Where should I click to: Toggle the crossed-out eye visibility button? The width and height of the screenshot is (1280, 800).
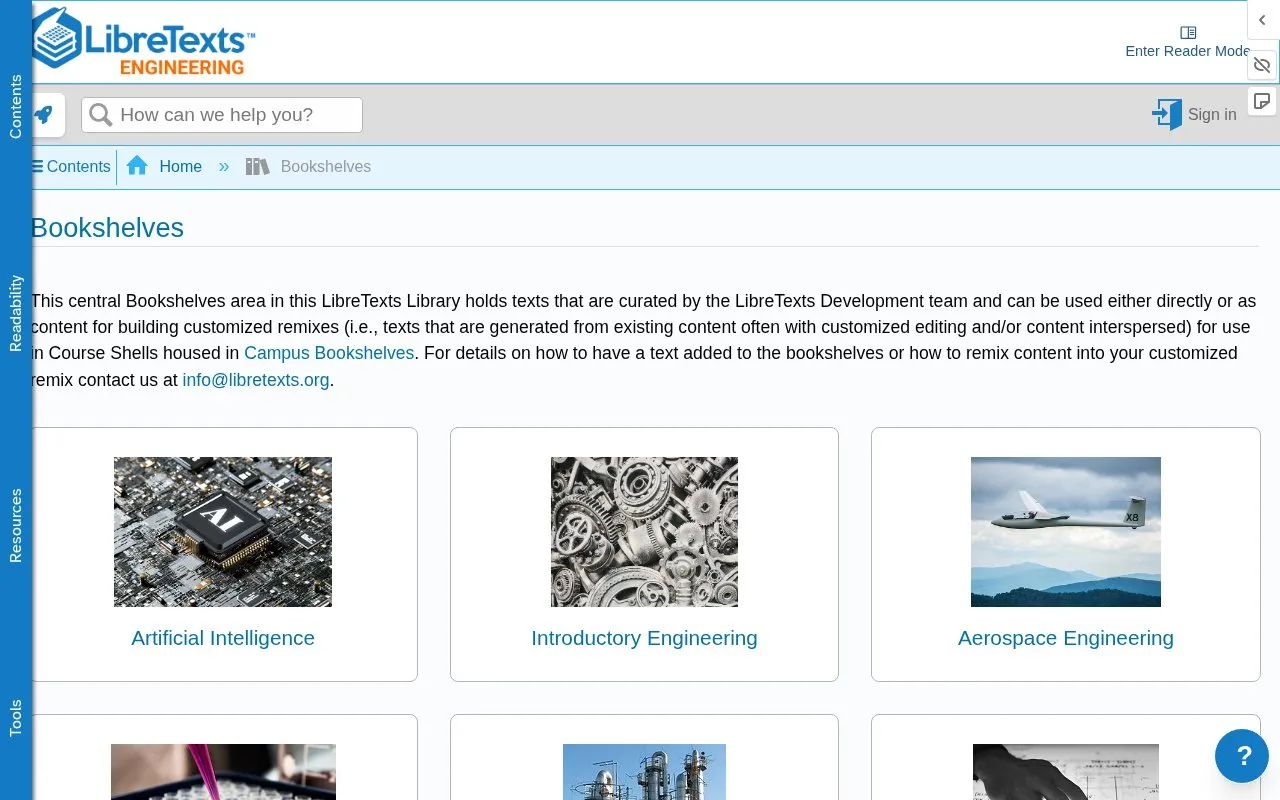point(1262,65)
